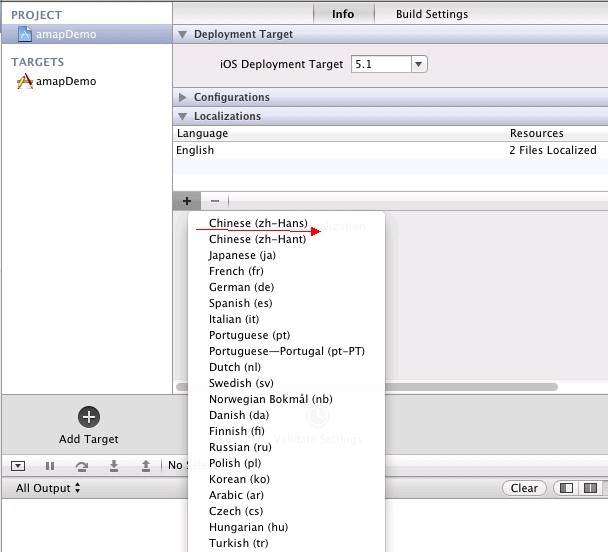Expand the Configurations section

pyautogui.click(x=182, y=97)
